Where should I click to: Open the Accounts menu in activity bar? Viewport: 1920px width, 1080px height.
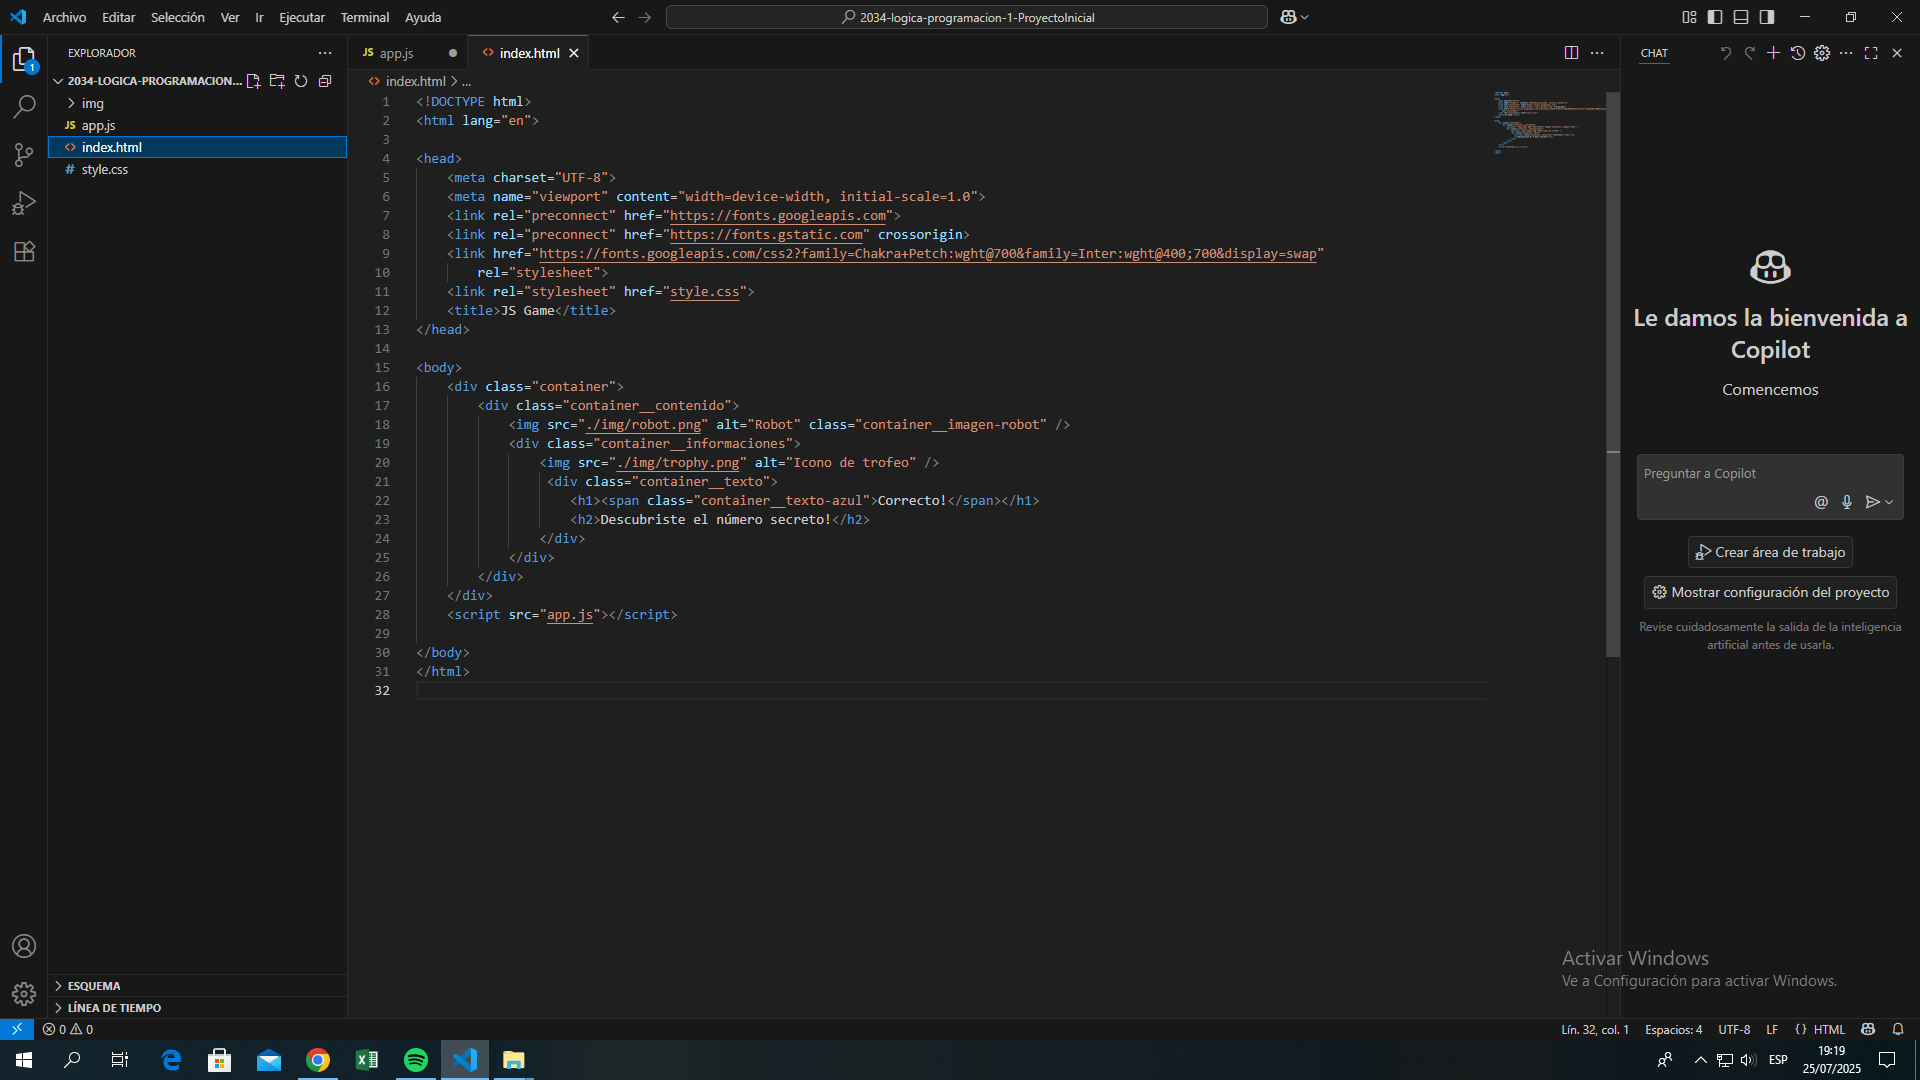[x=24, y=946]
